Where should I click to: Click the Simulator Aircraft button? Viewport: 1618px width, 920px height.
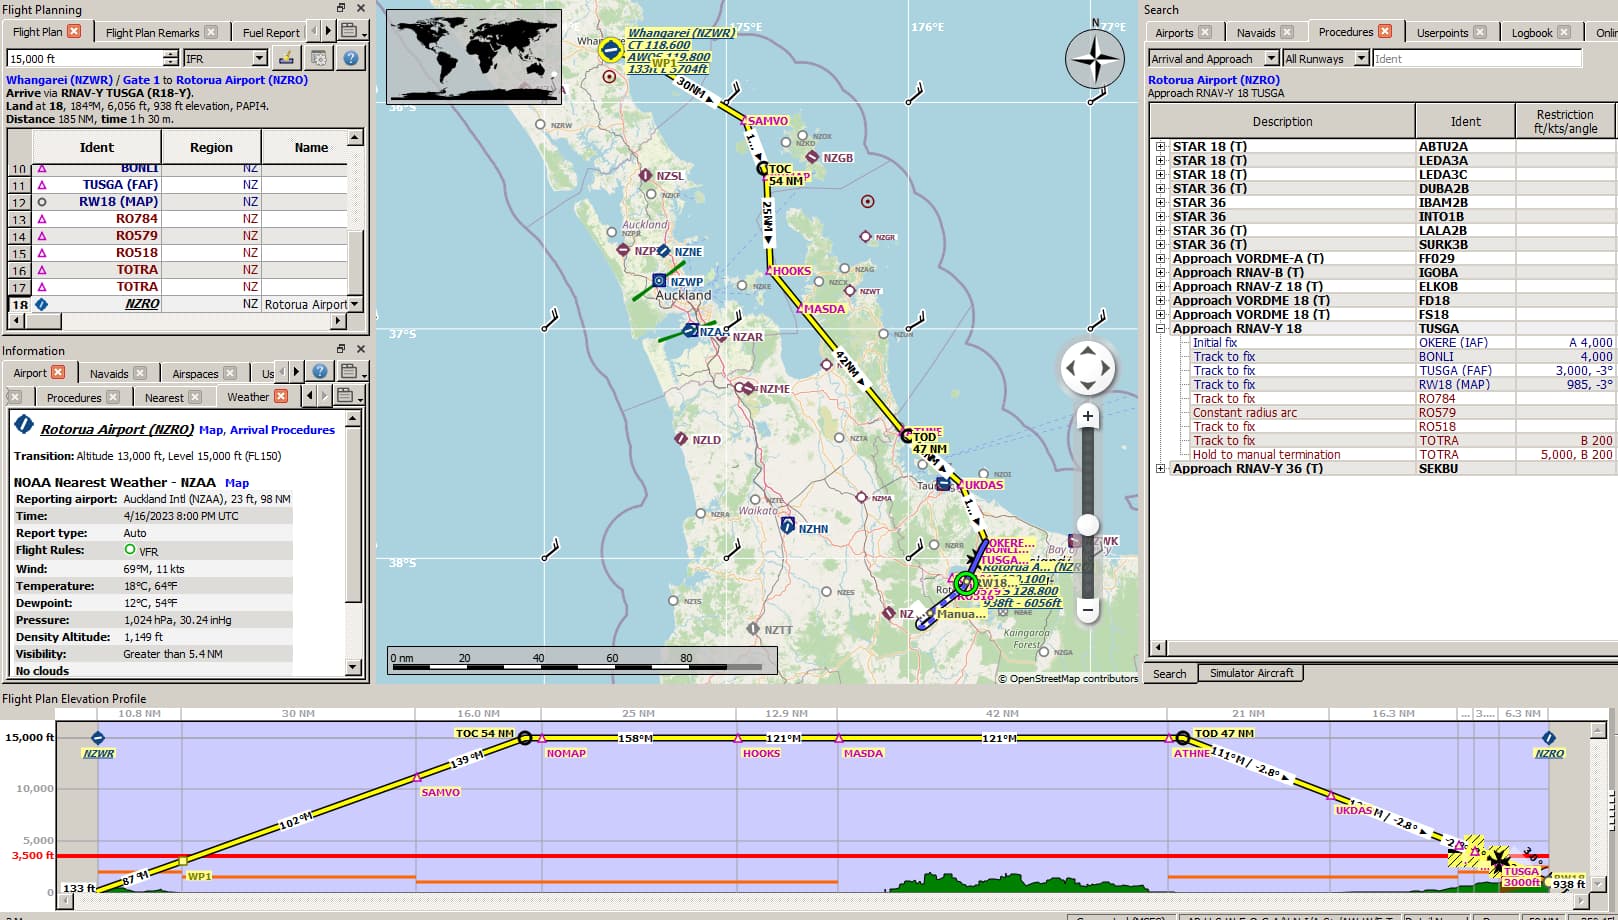[1251, 673]
